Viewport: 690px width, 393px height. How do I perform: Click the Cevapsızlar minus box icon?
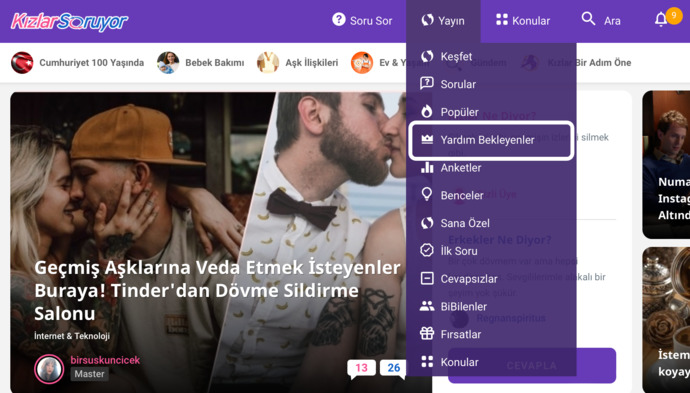coord(427,279)
